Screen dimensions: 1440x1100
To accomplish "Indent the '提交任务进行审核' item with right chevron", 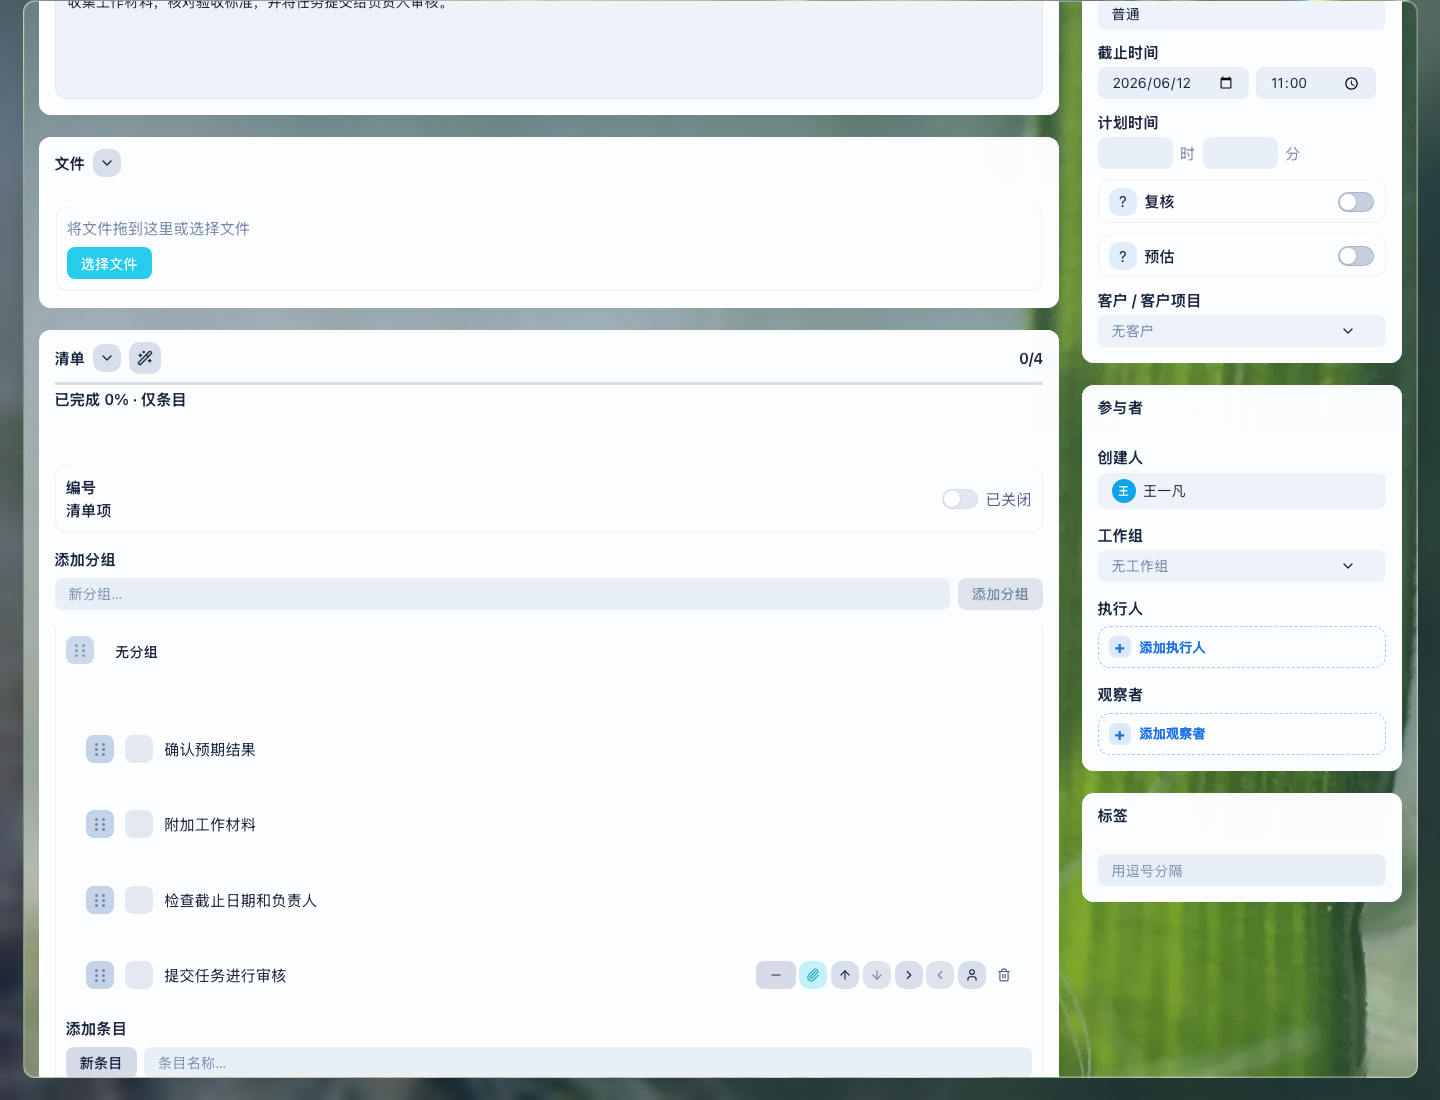I will click(x=908, y=975).
